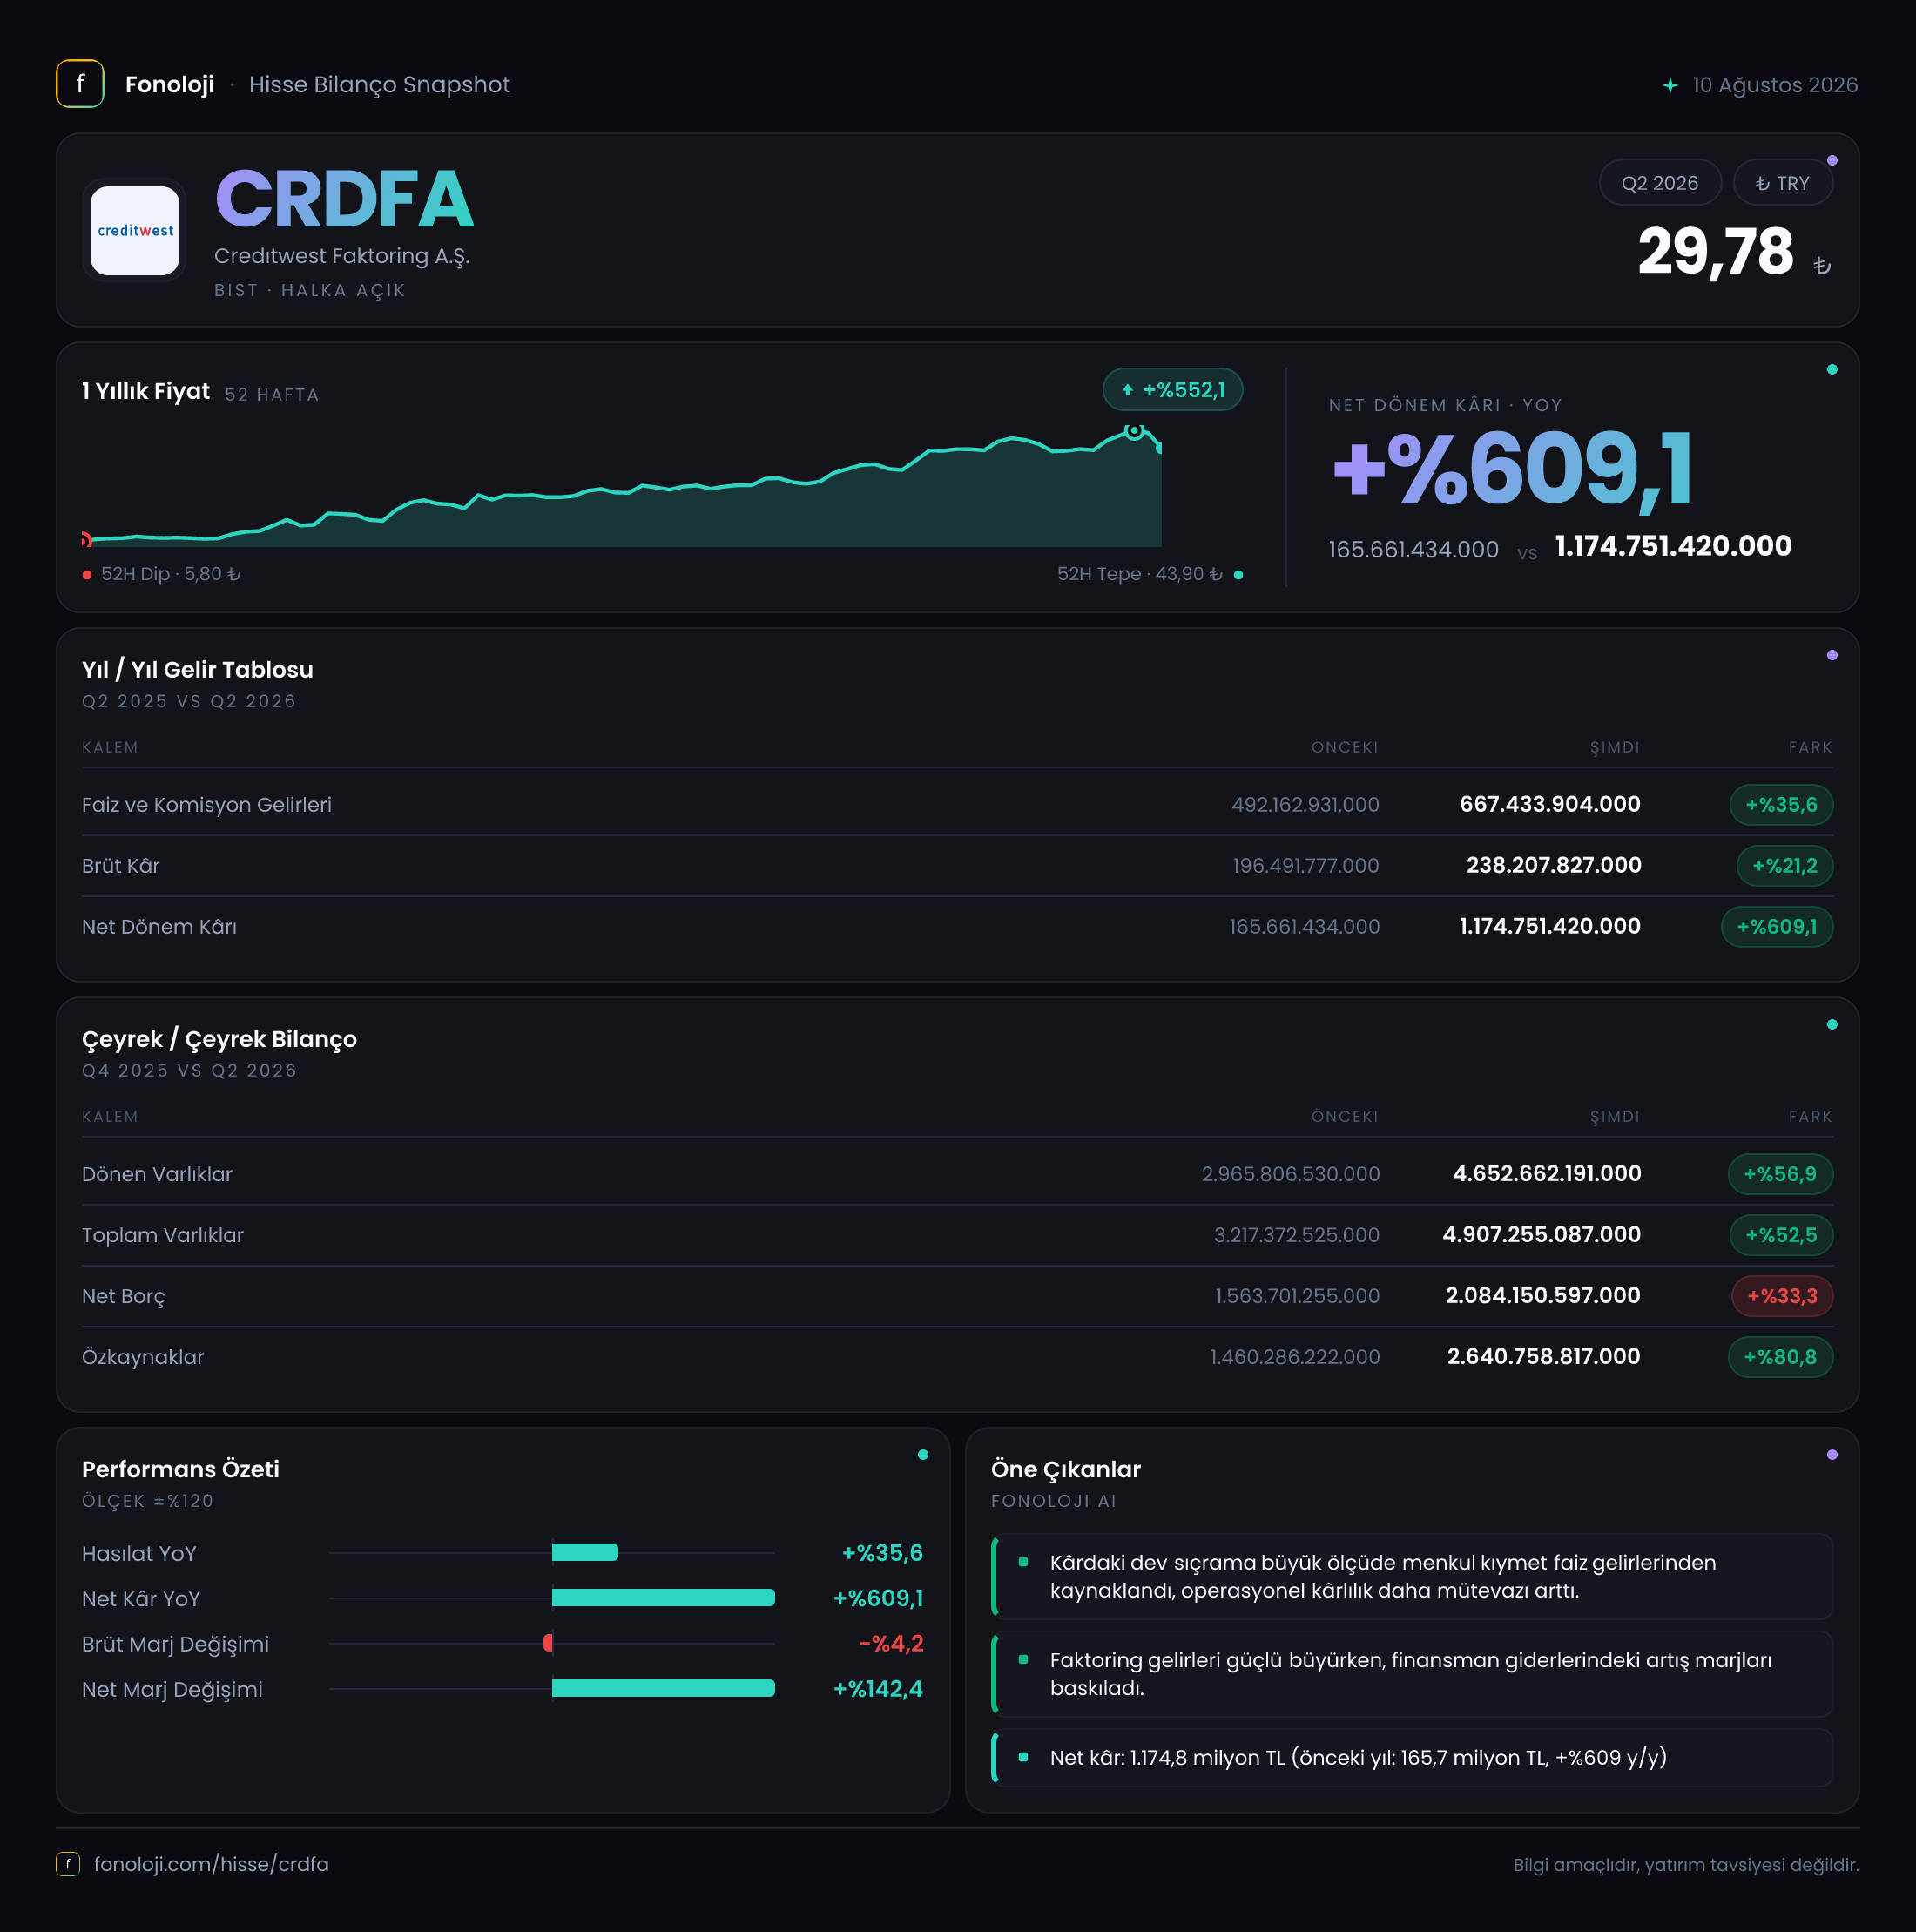Select the TRY currency pill
The width and height of the screenshot is (1916, 1932).
click(1783, 183)
